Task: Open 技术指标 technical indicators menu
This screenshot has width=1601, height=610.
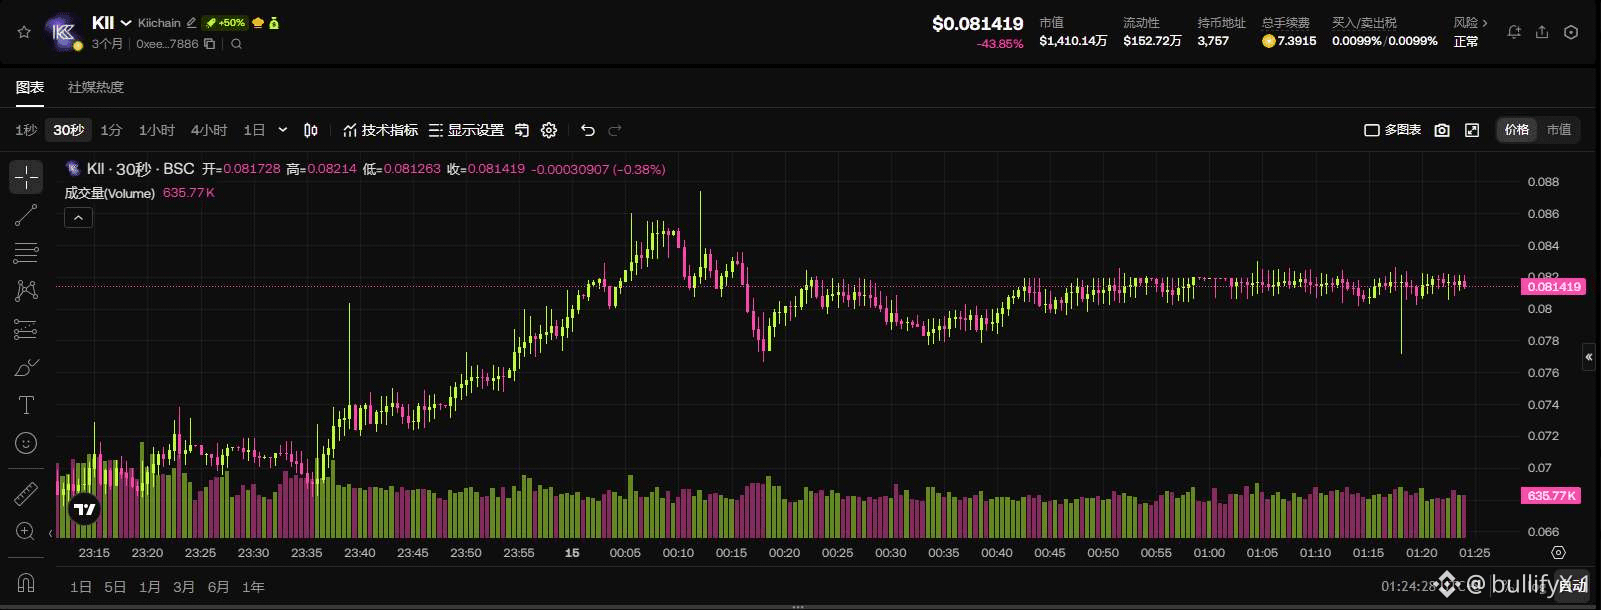Action: tap(380, 130)
